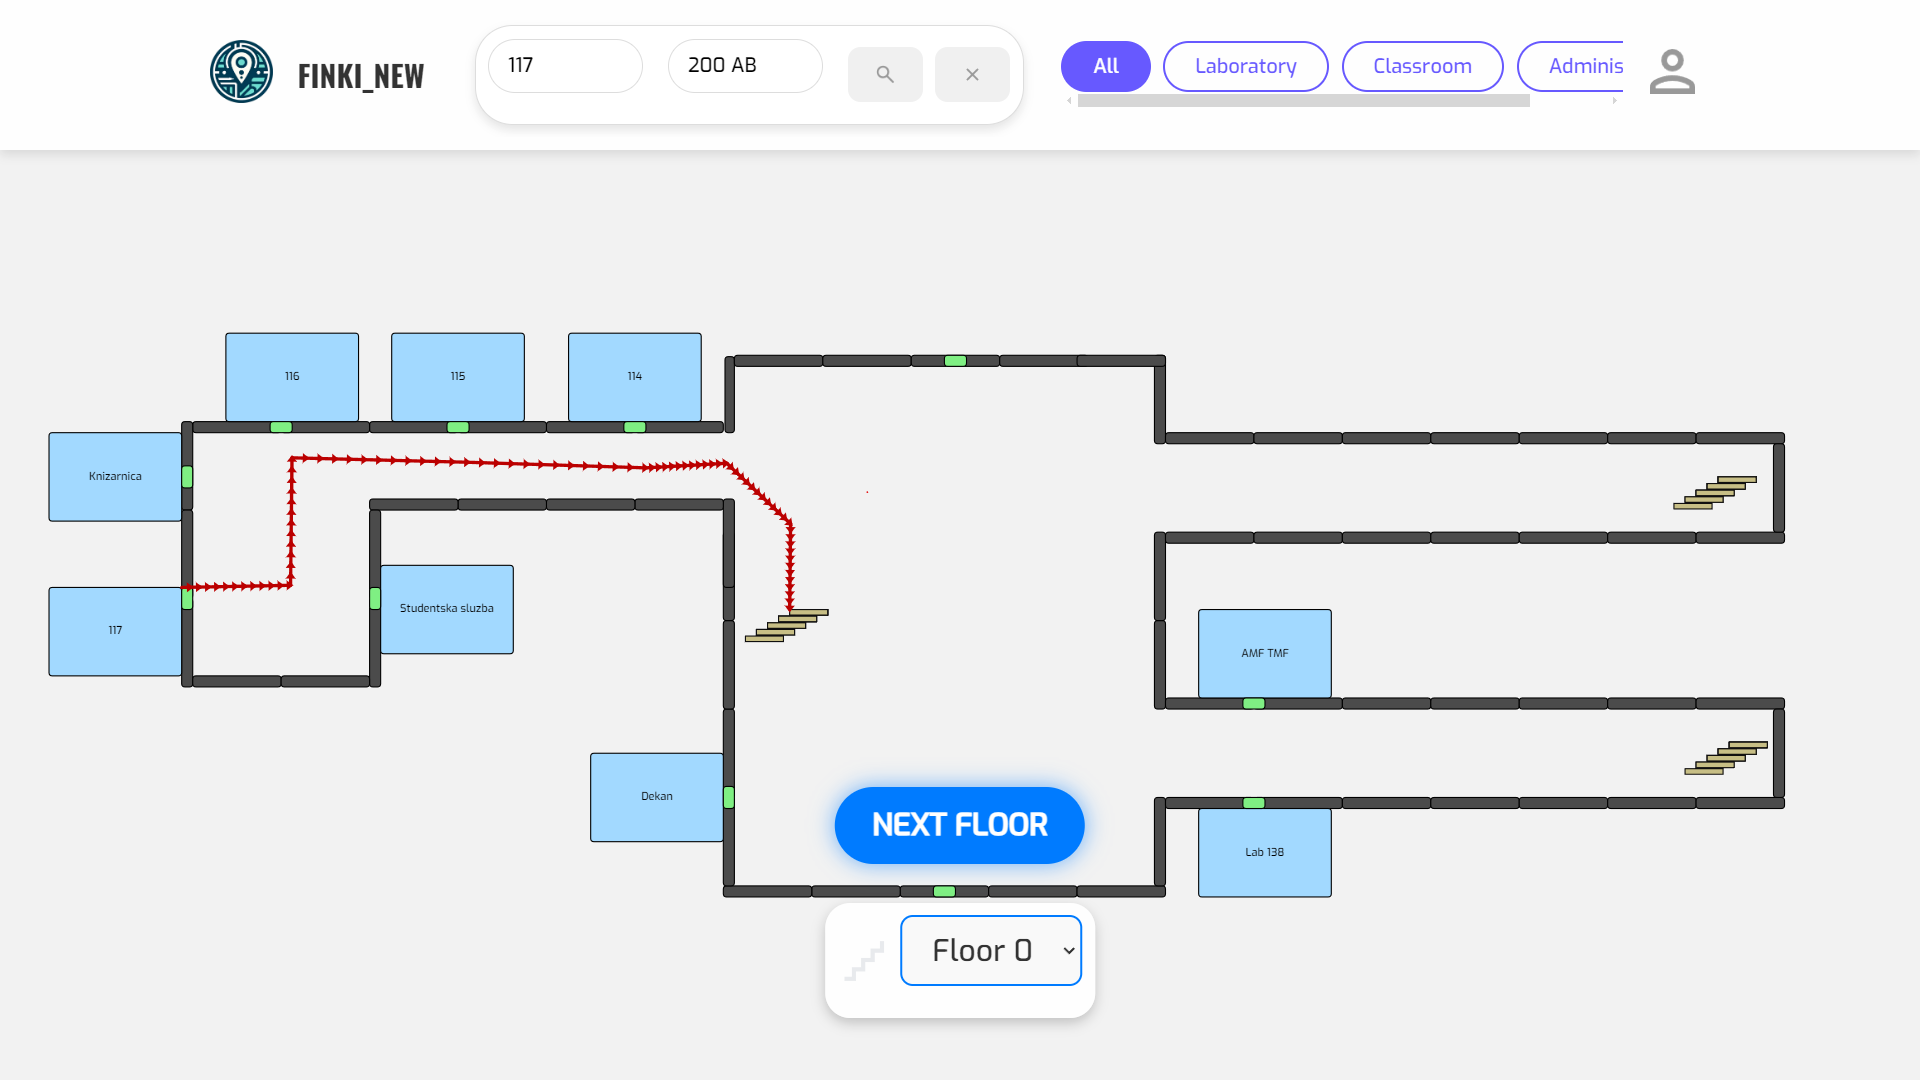Click the filter list horizontal scrollbar
The width and height of the screenshot is (1920, 1080).
tap(1303, 101)
